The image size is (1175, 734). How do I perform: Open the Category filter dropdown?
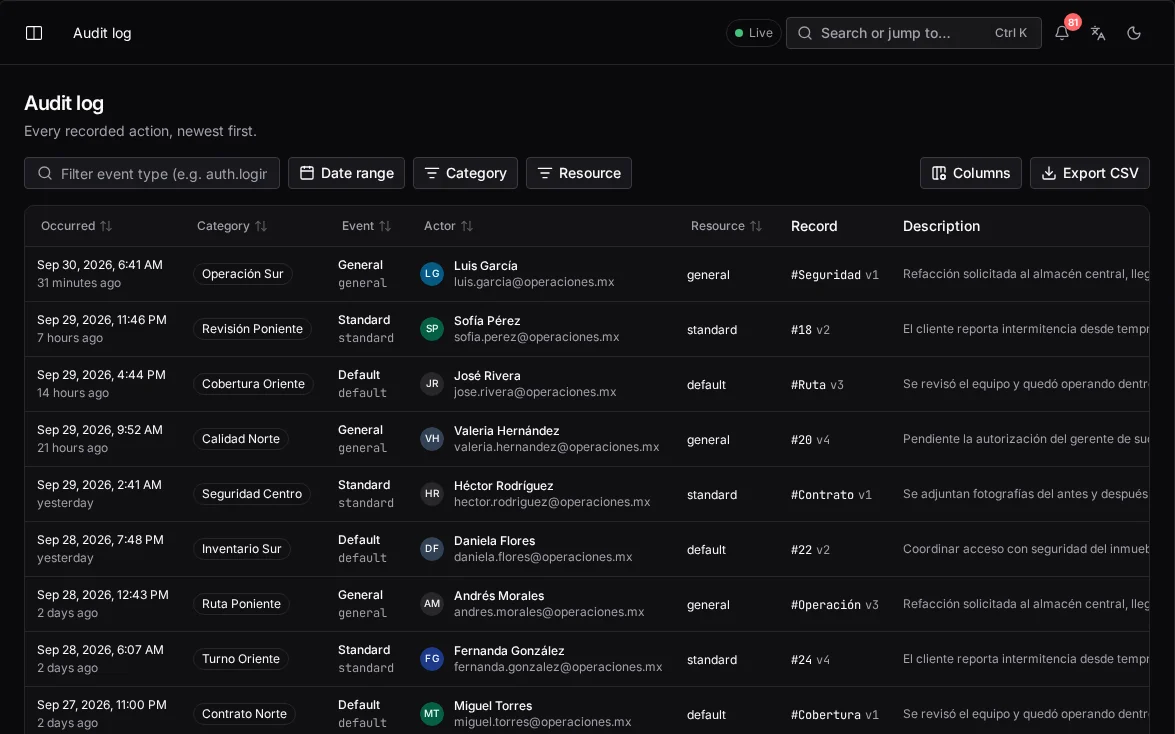tap(465, 173)
